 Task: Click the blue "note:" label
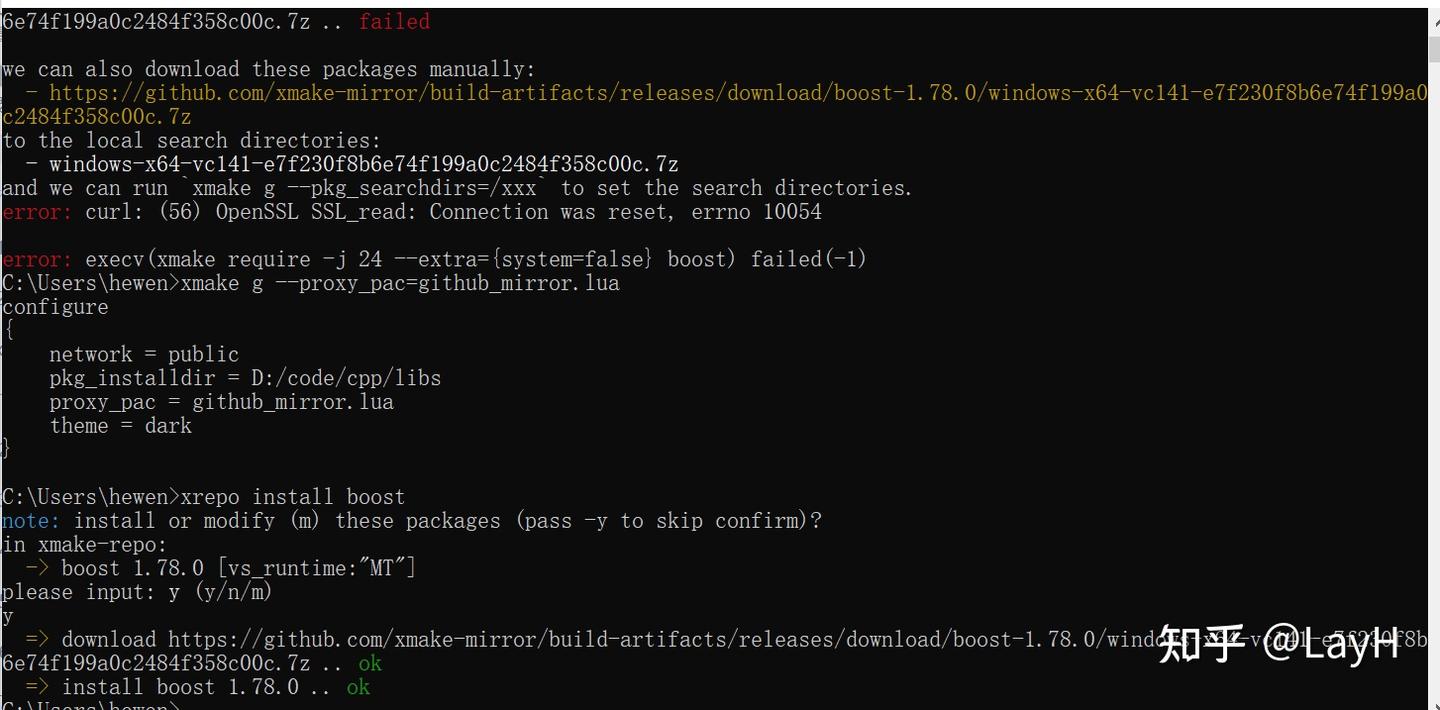point(31,521)
